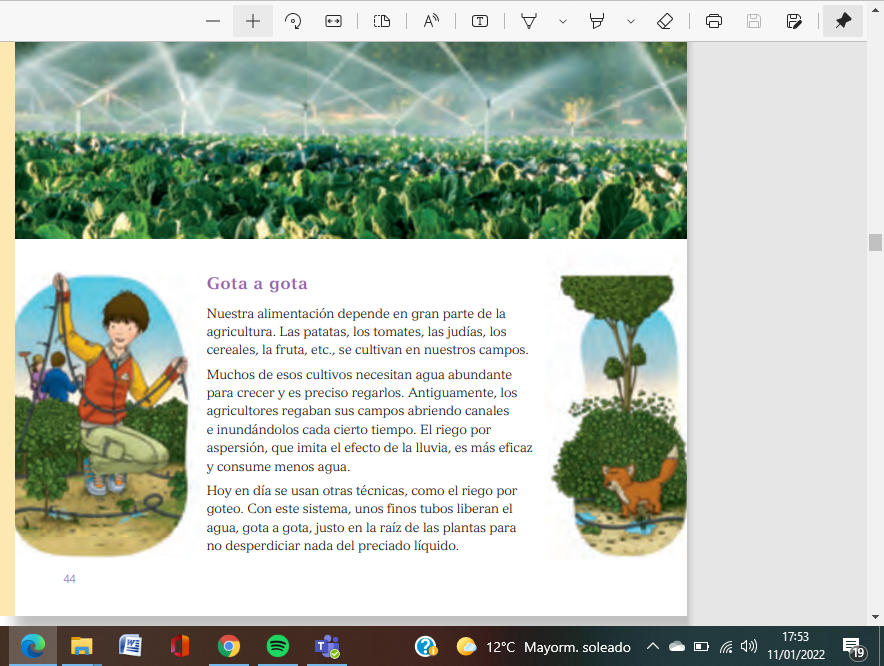
Task: Rotate the PDF page
Action: [293, 21]
